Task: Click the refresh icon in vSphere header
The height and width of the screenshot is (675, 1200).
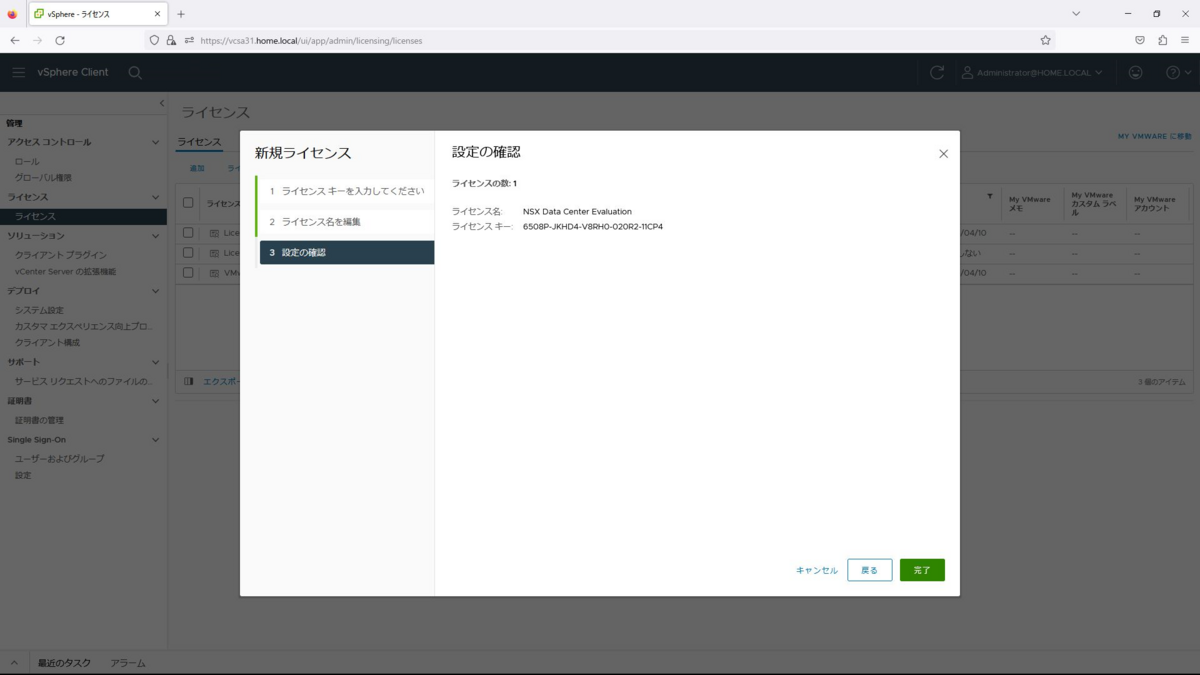Action: pos(937,72)
